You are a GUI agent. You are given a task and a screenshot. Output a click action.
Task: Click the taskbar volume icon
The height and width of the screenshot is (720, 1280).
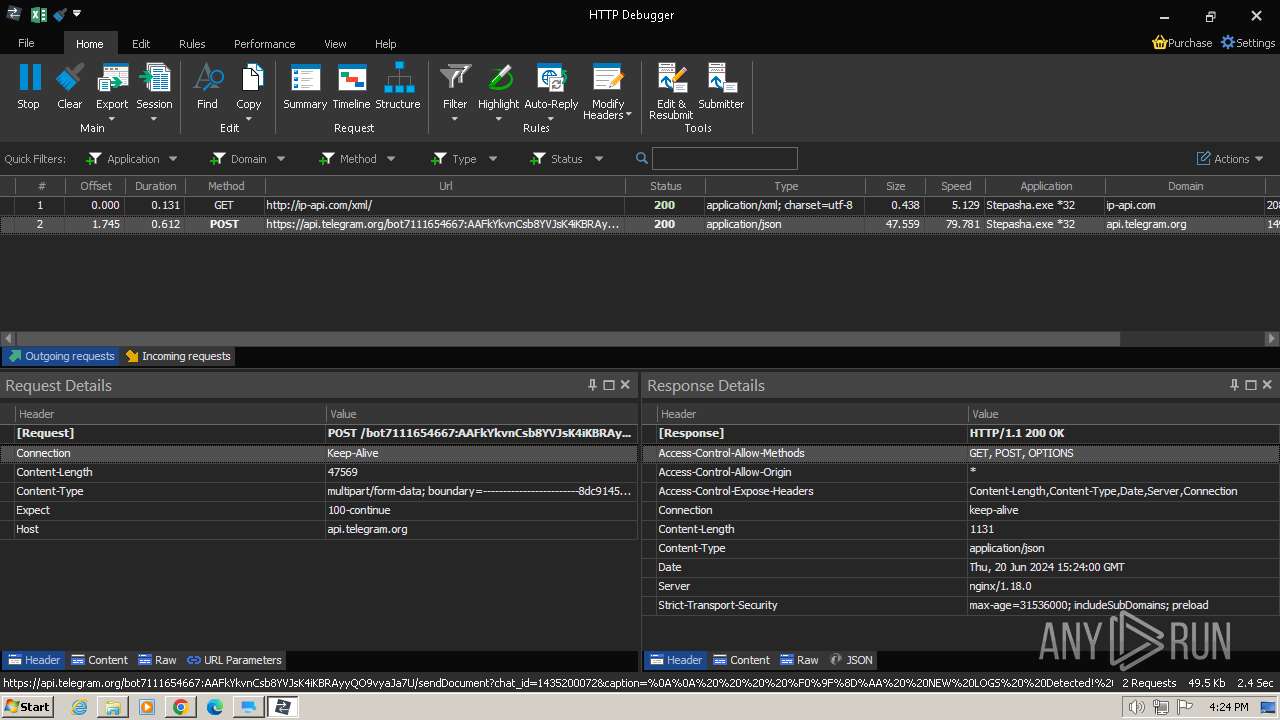tap(1136, 707)
